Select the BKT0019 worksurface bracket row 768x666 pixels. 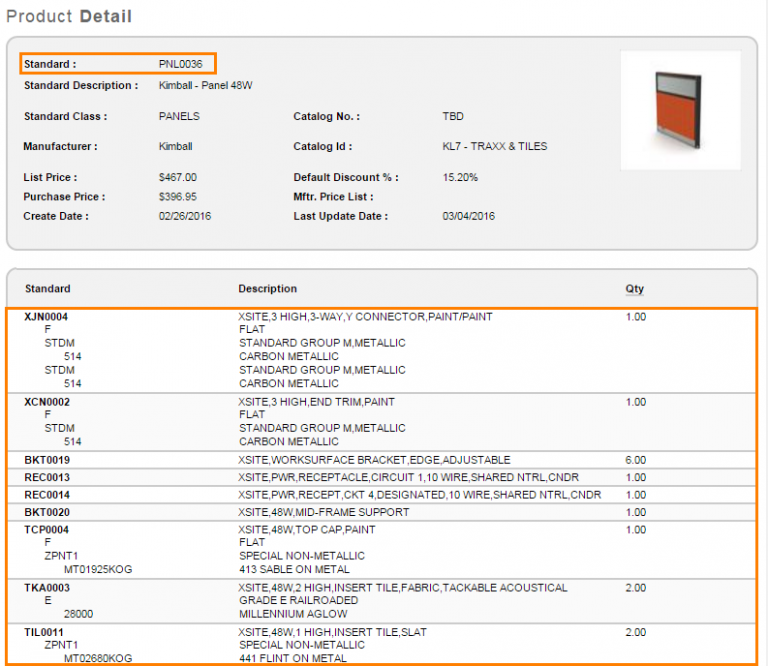point(47,460)
